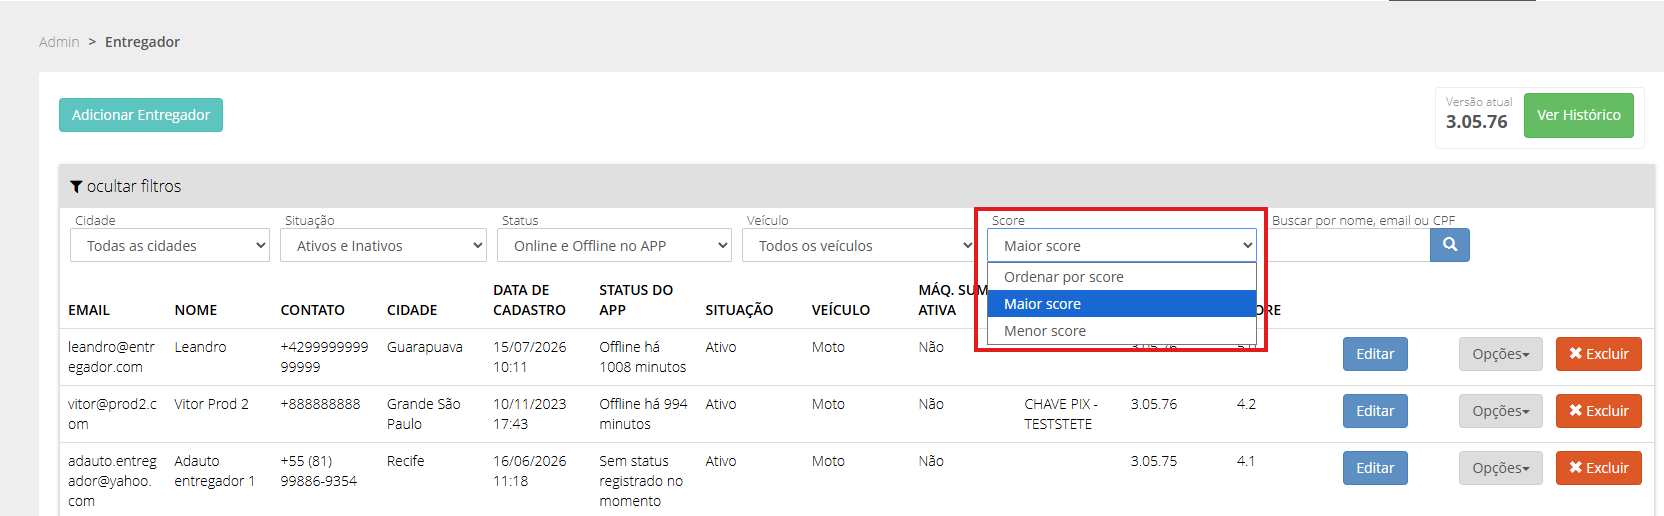Click registration date 10/11/2023 17:43
The width and height of the screenshot is (1664, 516).
tap(530, 414)
